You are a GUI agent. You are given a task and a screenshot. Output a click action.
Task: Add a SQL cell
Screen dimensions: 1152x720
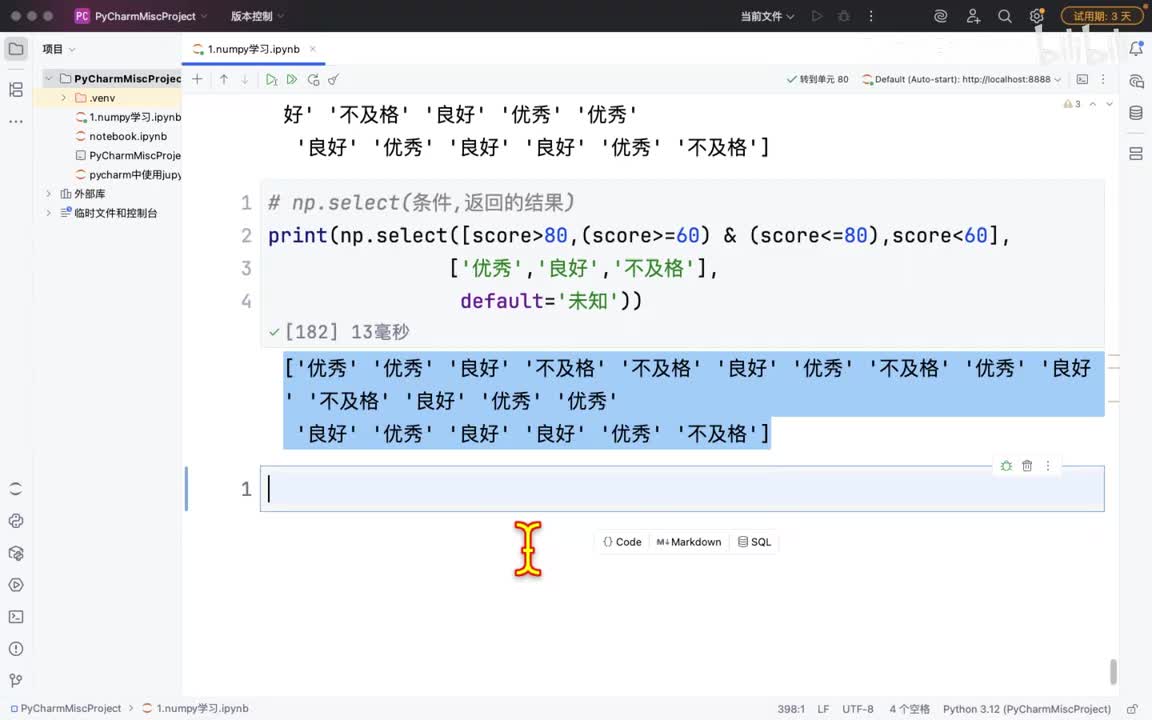click(x=755, y=542)
